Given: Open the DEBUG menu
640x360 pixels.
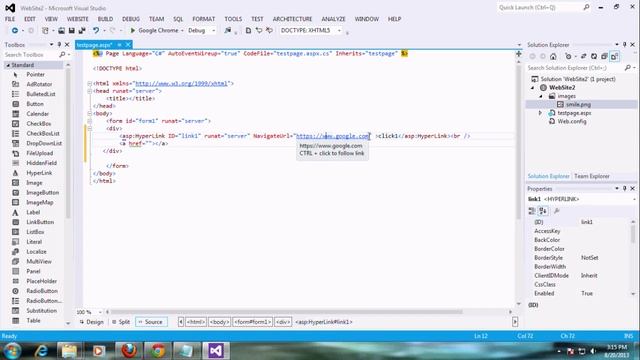Looking at the screenshot, I should [131, 19].
